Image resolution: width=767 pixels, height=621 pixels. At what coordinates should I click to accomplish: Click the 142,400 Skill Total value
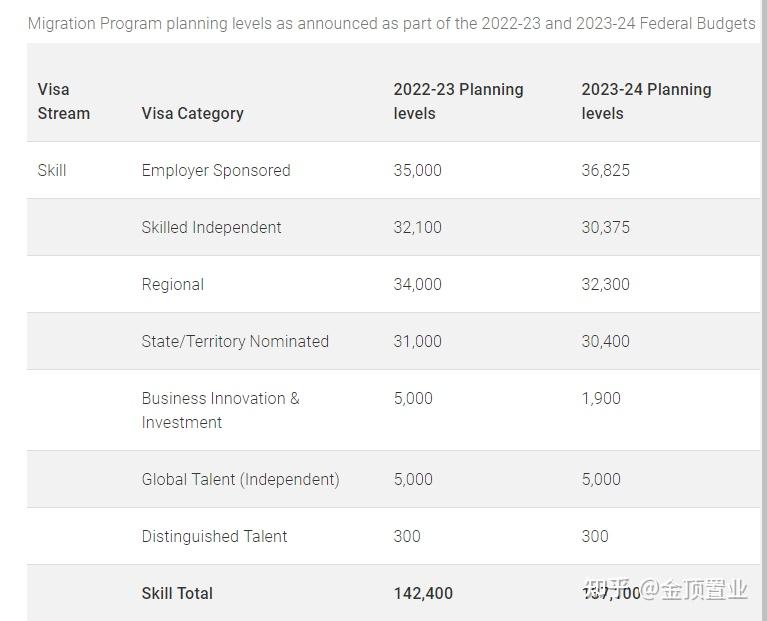(423, 593)
